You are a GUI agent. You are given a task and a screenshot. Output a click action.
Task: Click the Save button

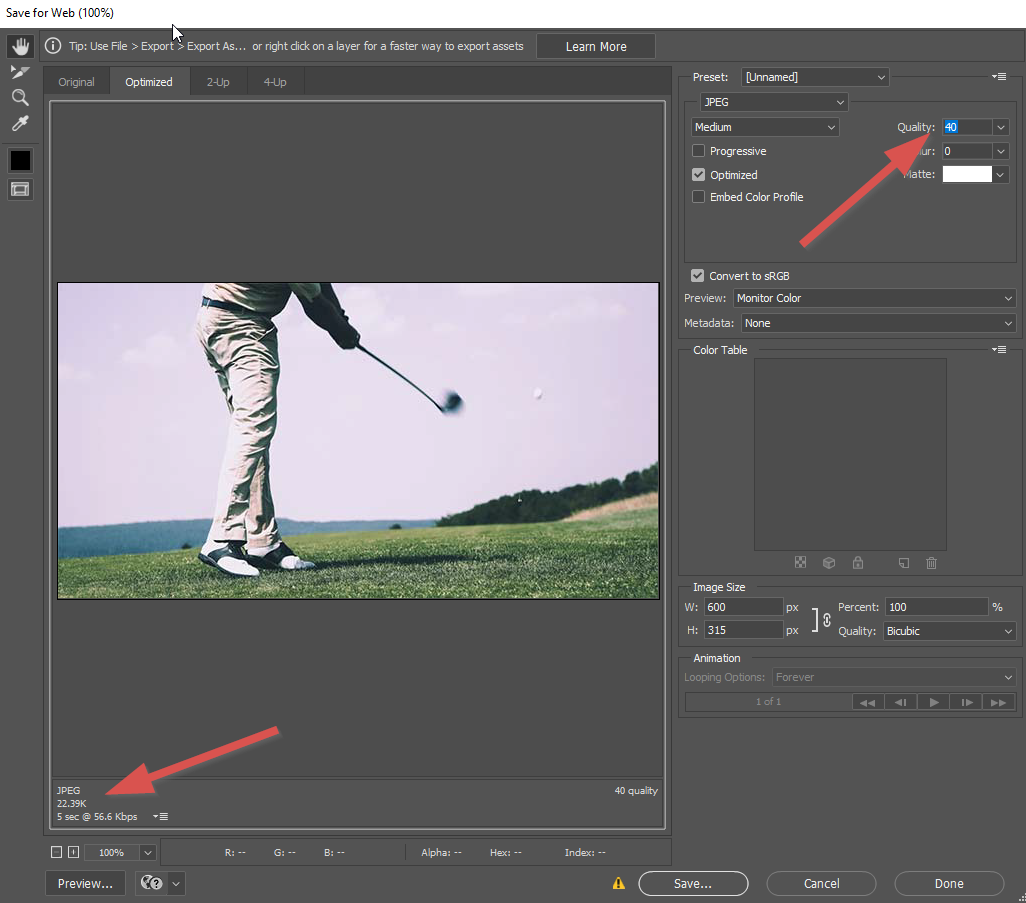[693, 883]
